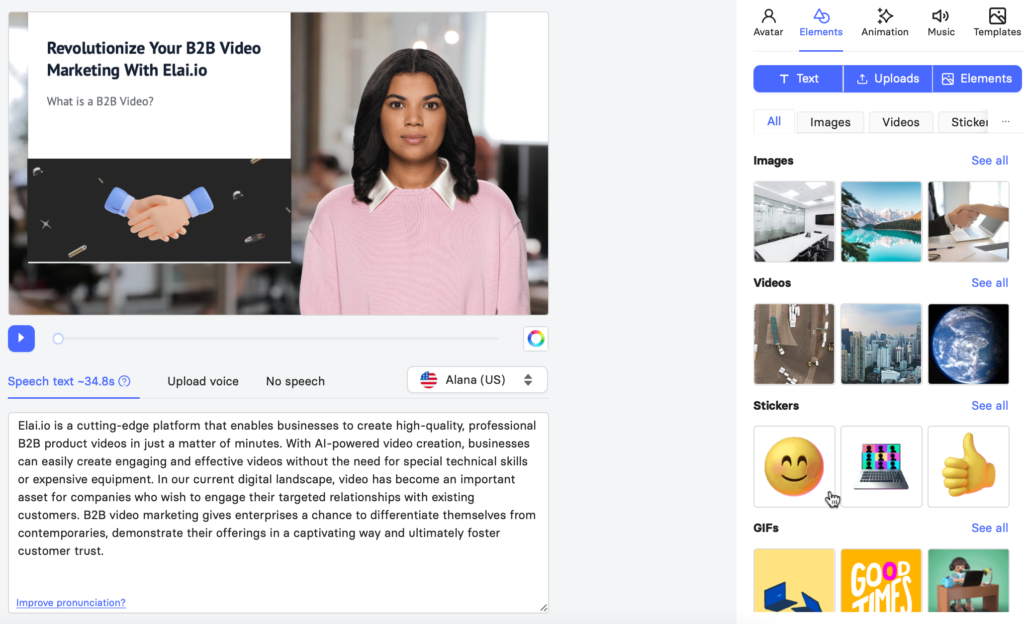Add the thumbs up sticker
1024x624 pixels.
coord(968,467)
